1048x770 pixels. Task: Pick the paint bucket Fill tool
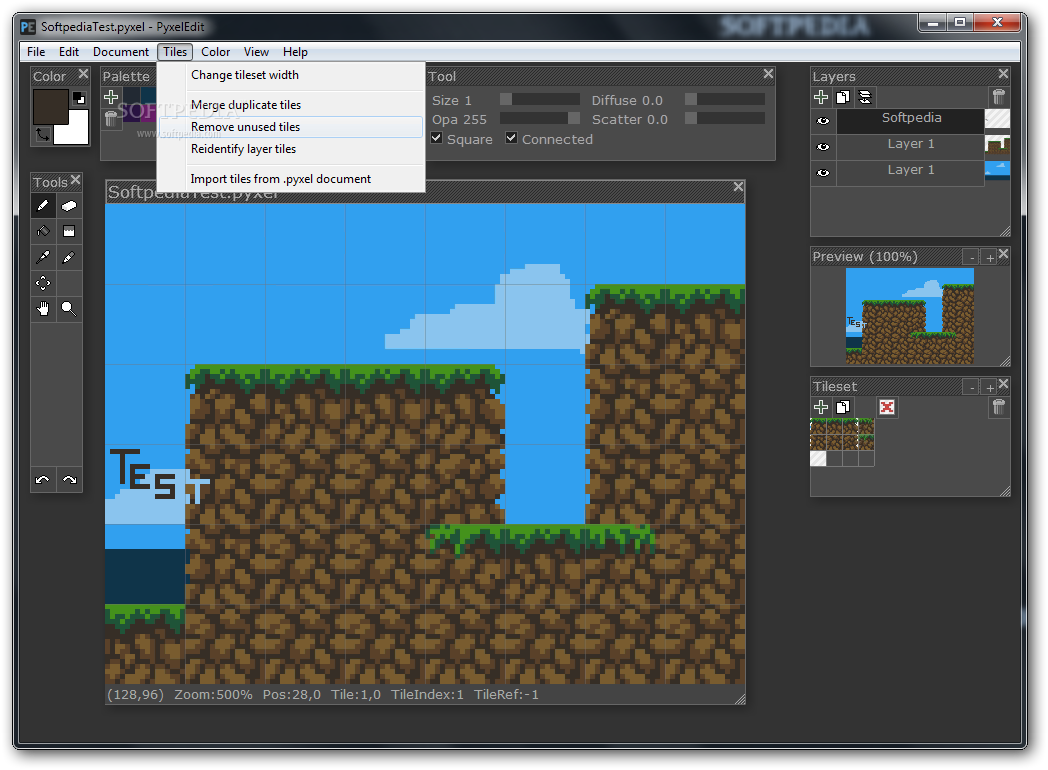[x=43, y=231]
